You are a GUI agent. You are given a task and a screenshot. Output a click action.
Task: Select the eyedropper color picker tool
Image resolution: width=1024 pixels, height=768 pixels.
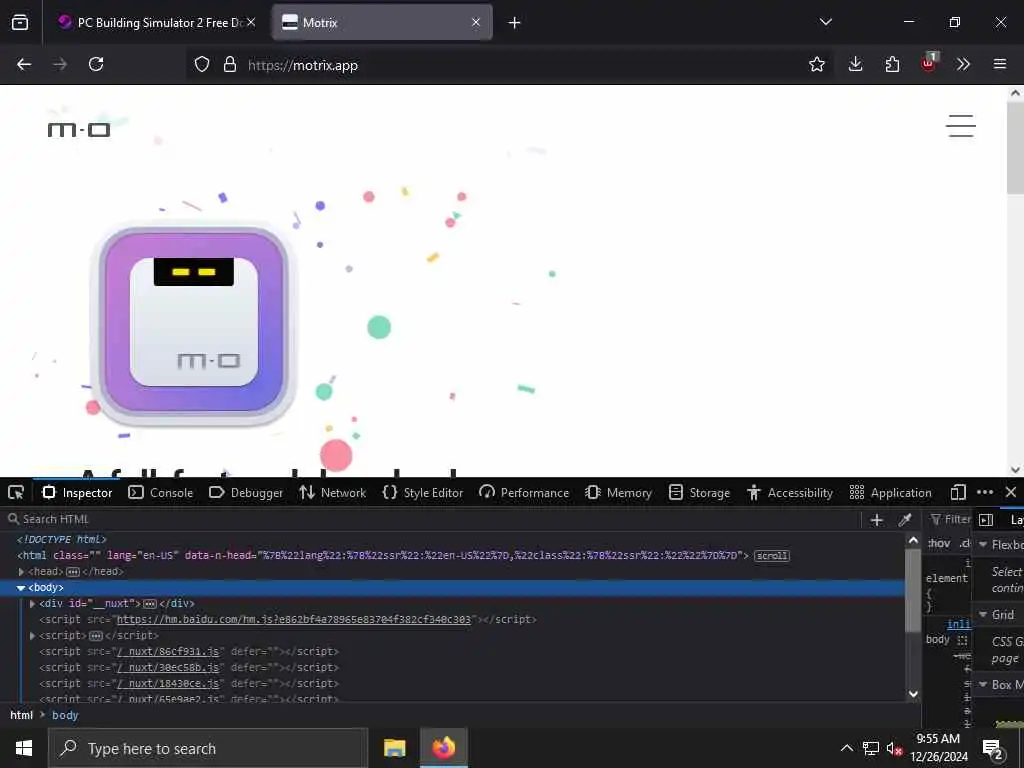click(904, 520)
